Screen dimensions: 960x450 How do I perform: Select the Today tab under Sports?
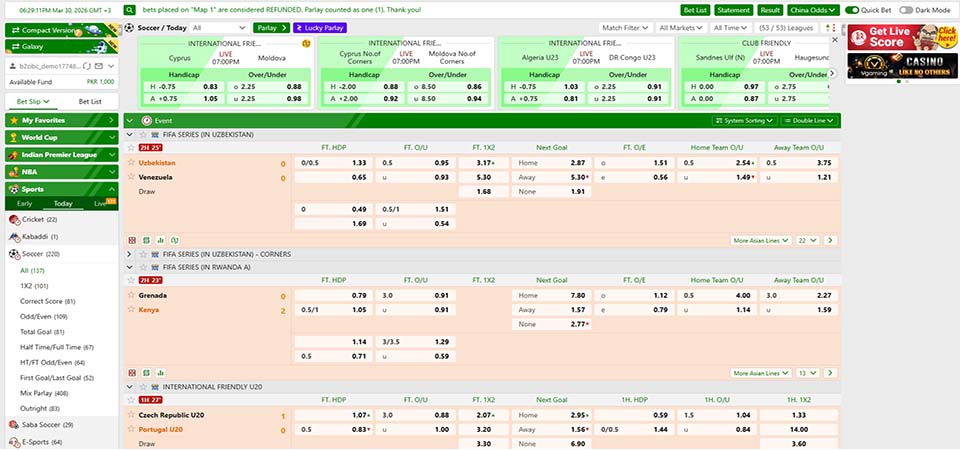[x=62, y=203]
